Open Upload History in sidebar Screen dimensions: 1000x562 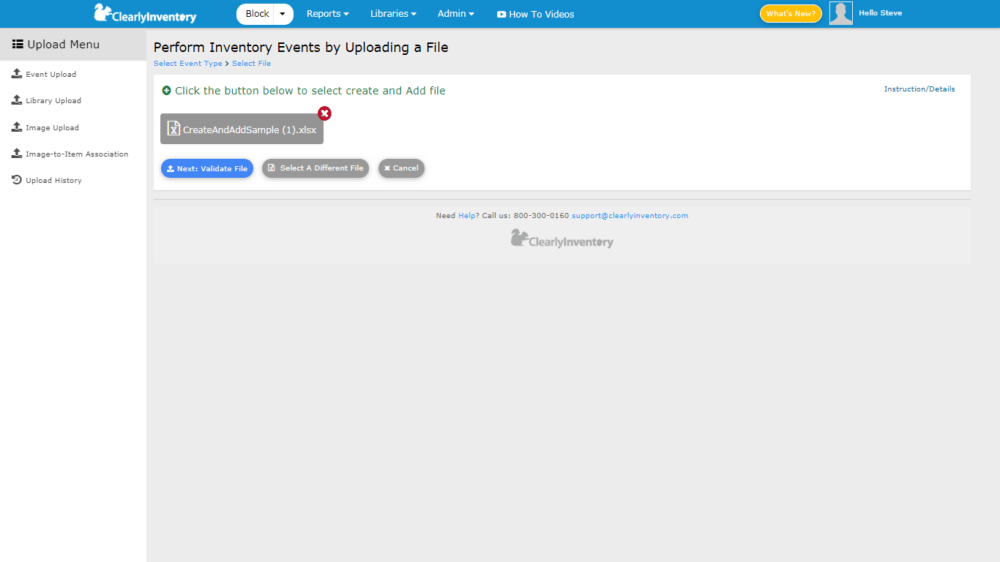pyautogui.click(x=47, y=180)
